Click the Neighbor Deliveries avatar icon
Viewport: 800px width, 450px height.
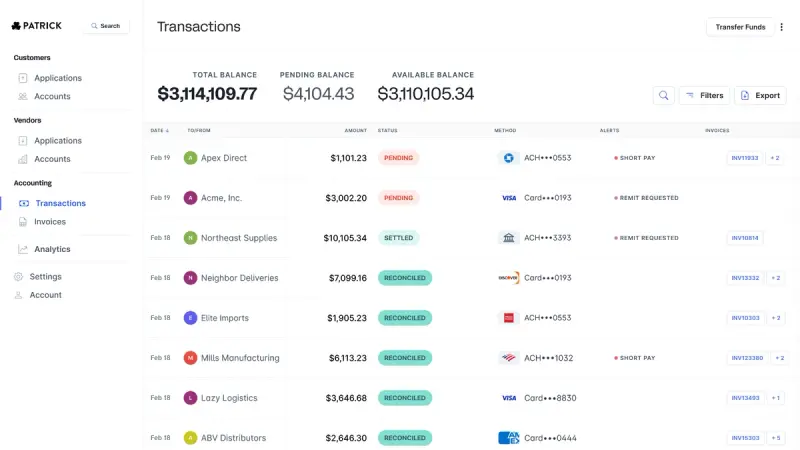190,278
